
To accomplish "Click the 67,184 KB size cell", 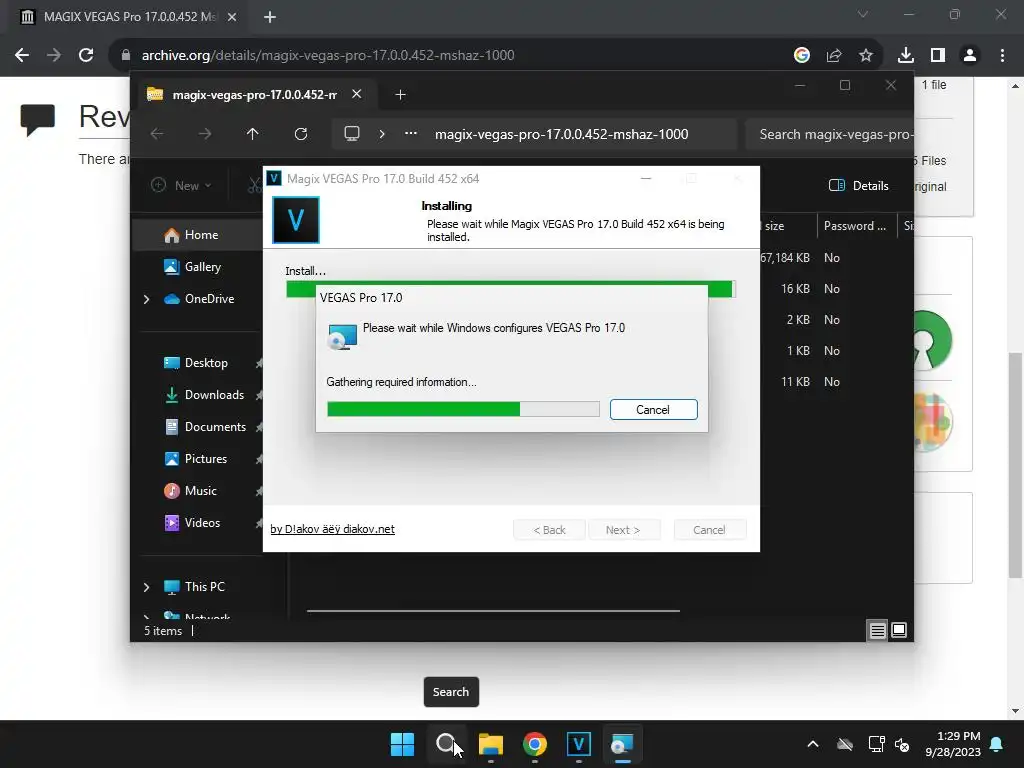I will tap(786, 258).
